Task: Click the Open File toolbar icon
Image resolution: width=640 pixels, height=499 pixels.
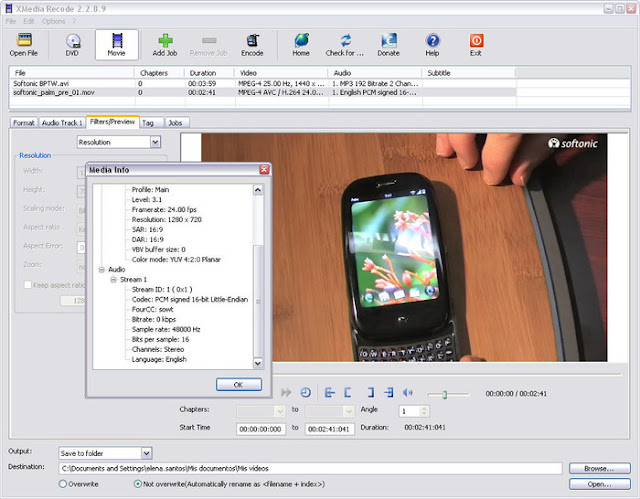Action: 24,40
